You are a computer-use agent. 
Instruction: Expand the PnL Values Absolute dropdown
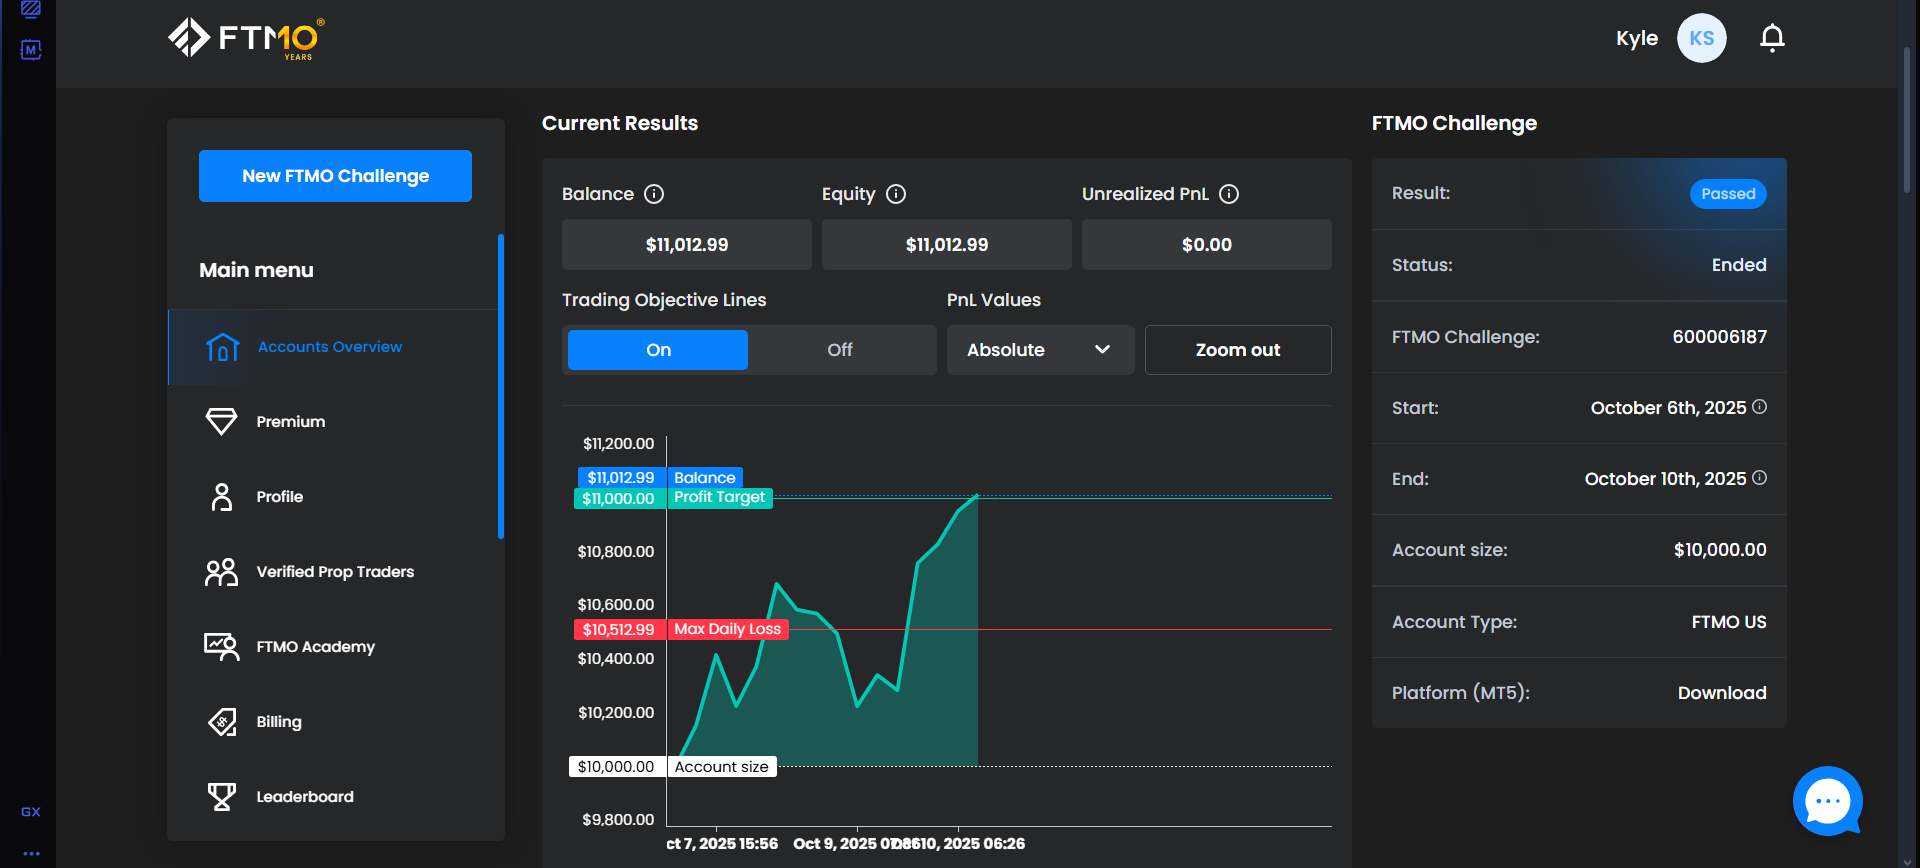pos(1040,350)
